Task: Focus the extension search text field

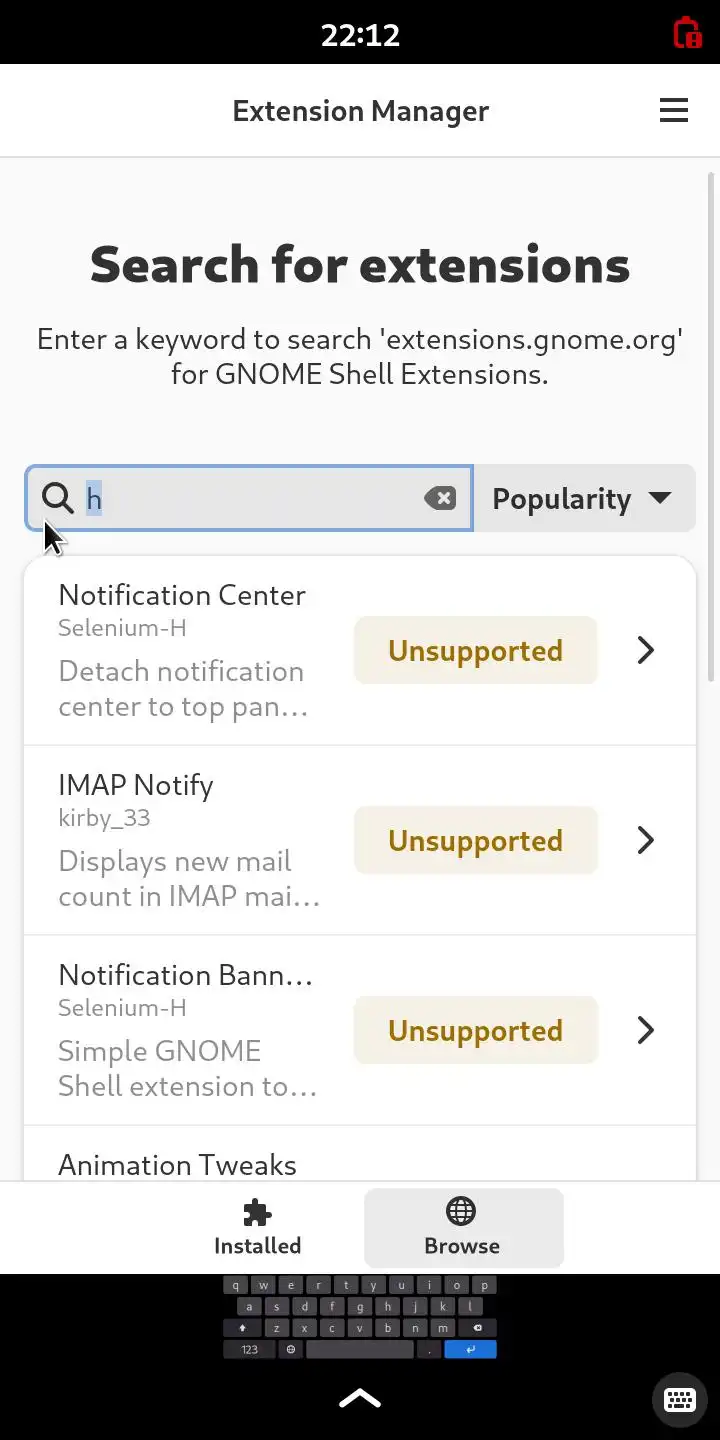Action: pyautogui.click(x=250, y=498)
